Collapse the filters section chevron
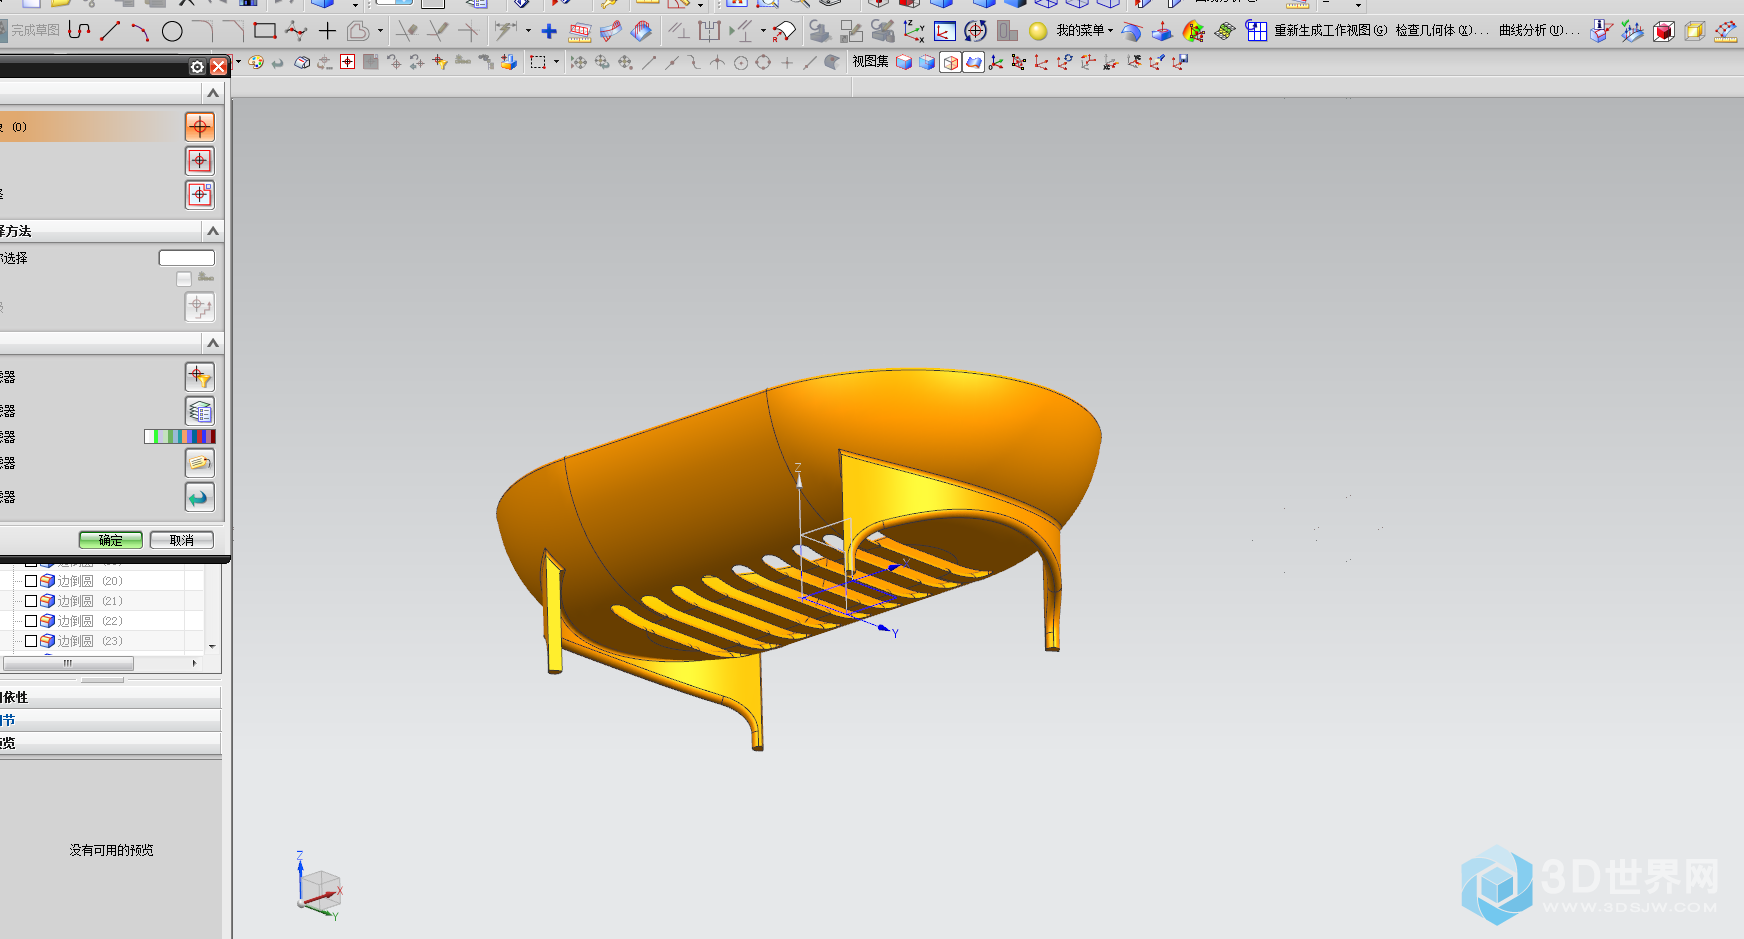The width and height of the screenshot is (1744, 939). tap(212, 343)
